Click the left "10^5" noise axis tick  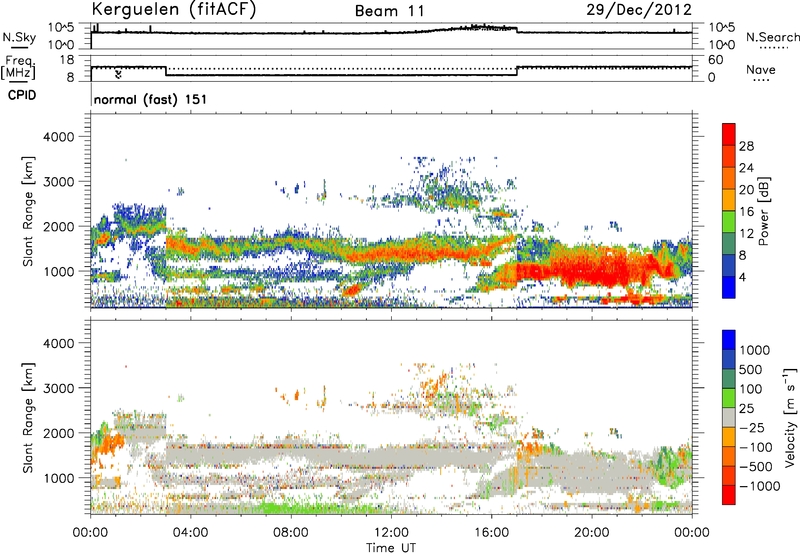coord(61,28)
